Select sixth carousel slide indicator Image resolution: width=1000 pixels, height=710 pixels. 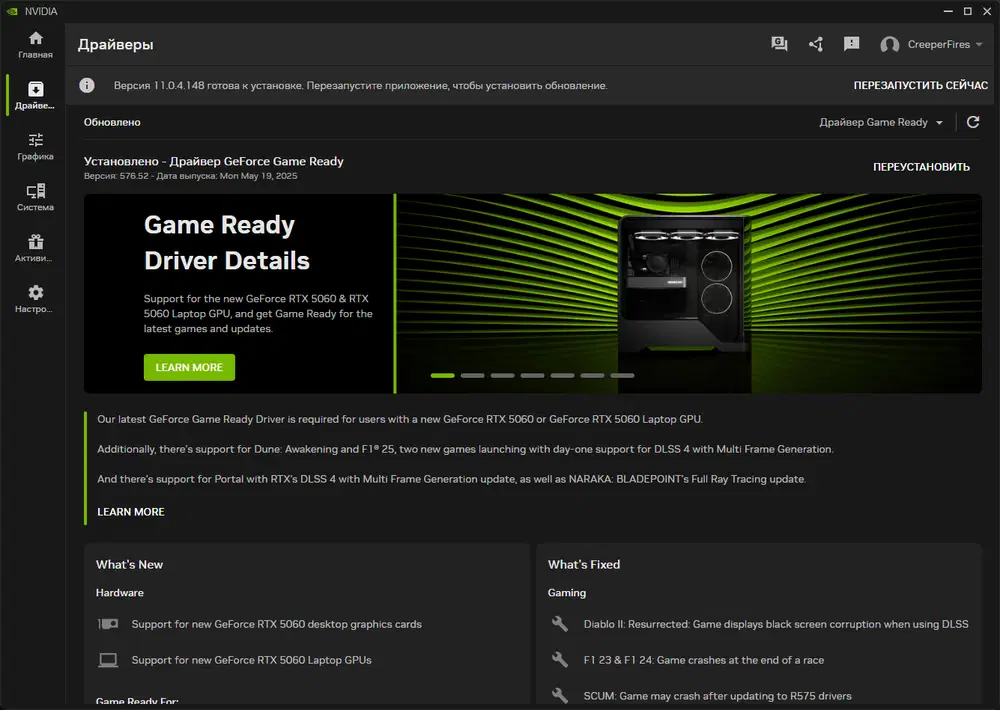592,376
